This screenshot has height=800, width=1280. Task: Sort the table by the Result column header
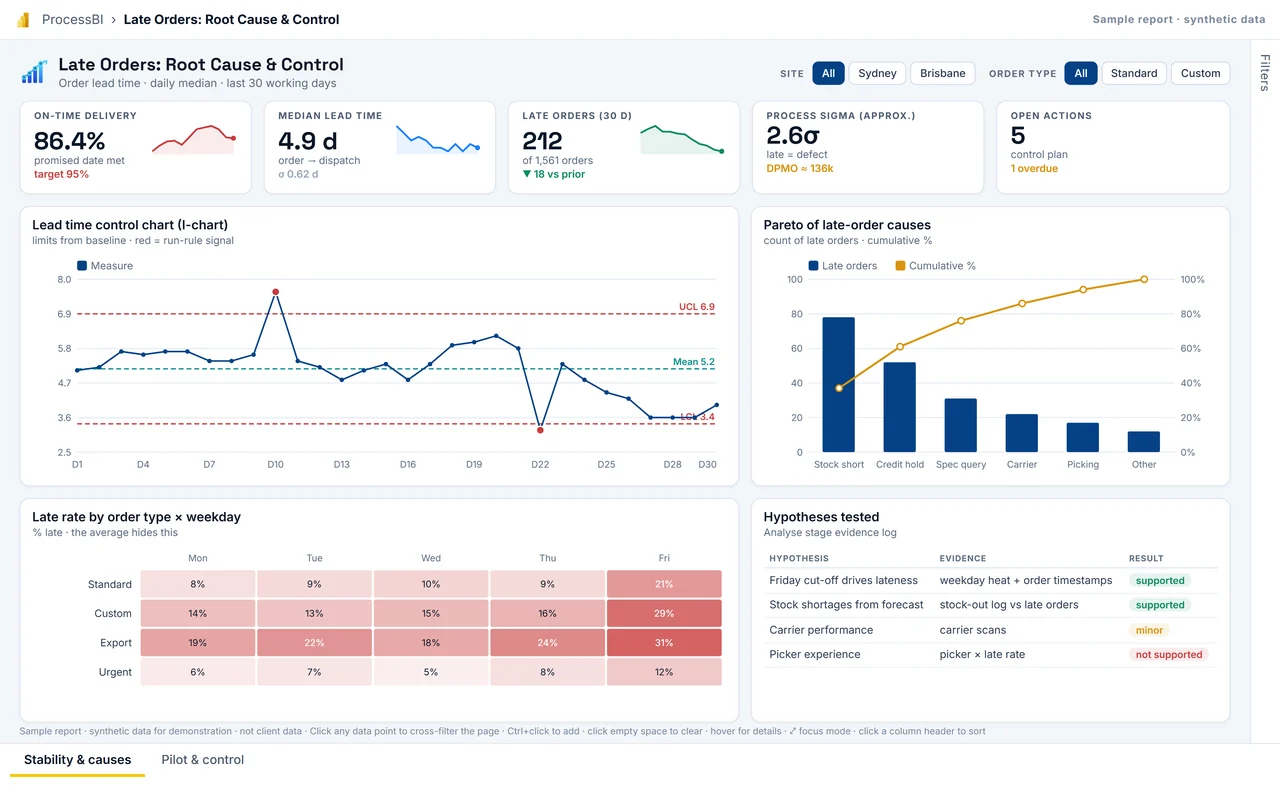1146,559
